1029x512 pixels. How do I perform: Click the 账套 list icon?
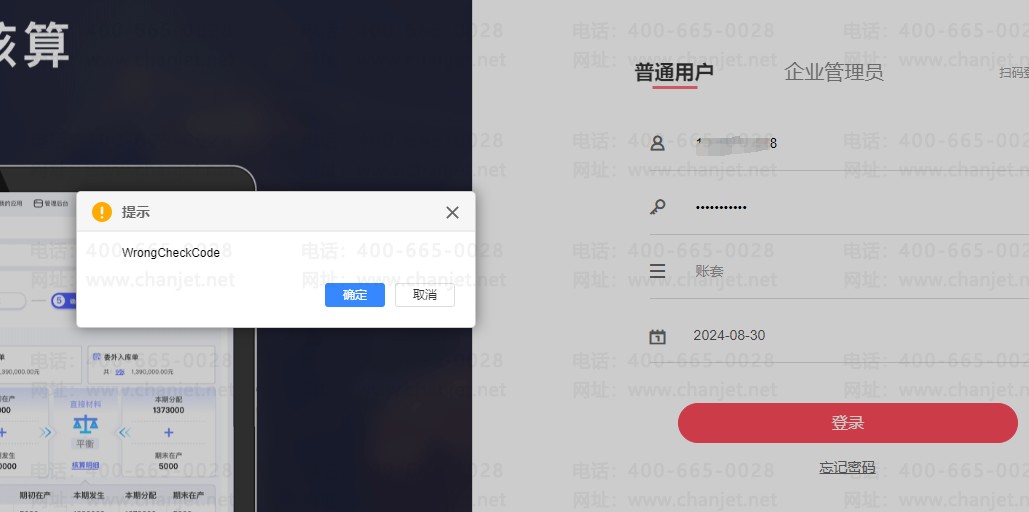click(657, 271)
